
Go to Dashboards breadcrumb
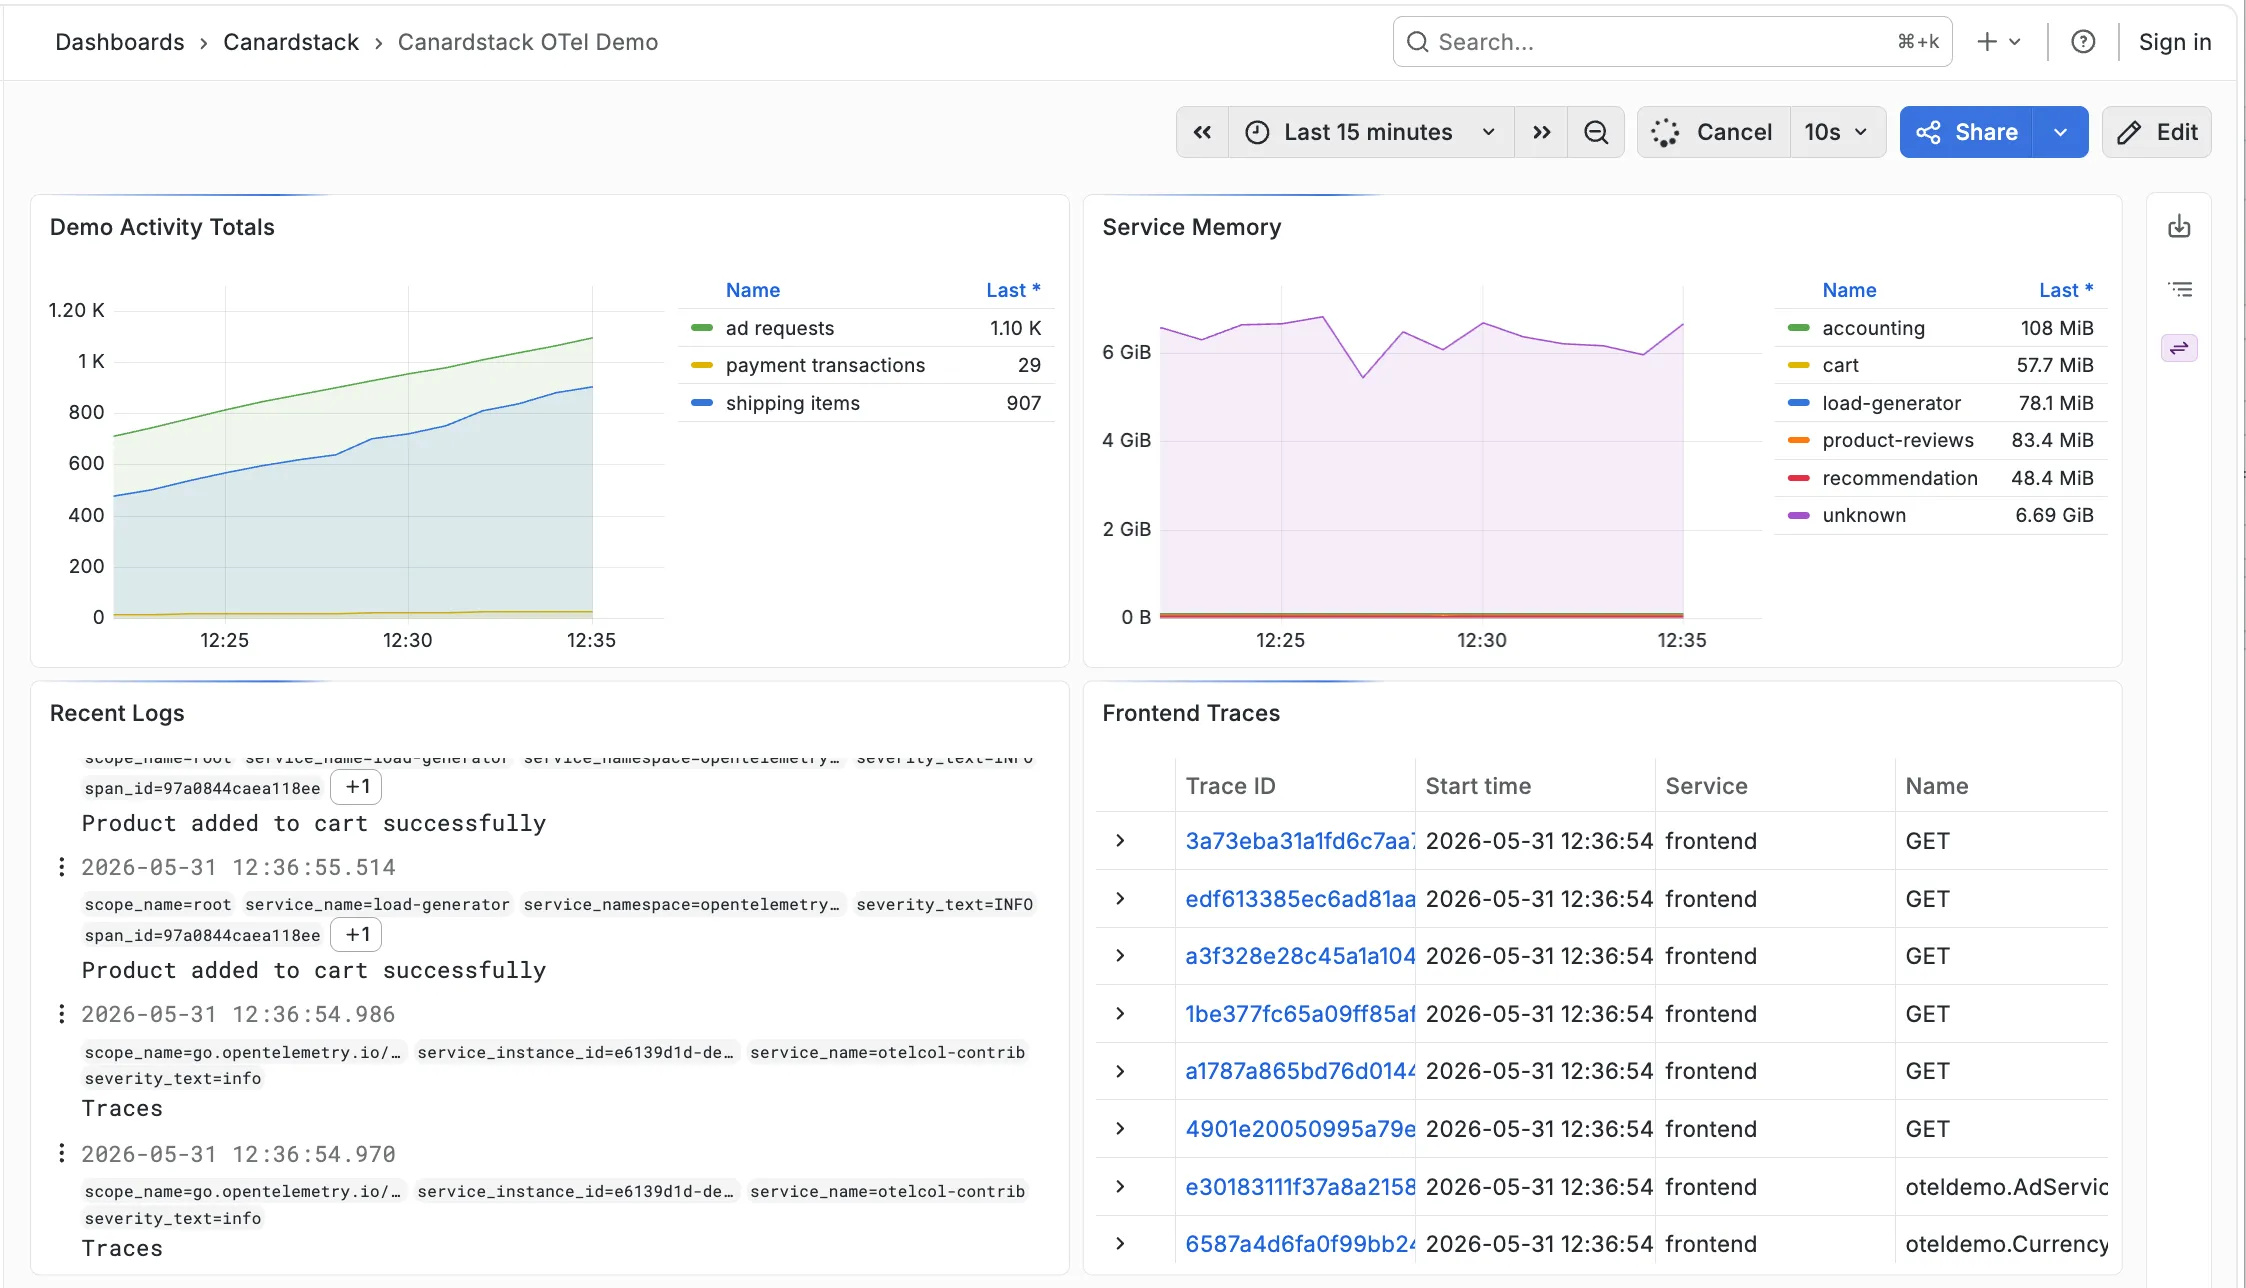tap(120, 42)
